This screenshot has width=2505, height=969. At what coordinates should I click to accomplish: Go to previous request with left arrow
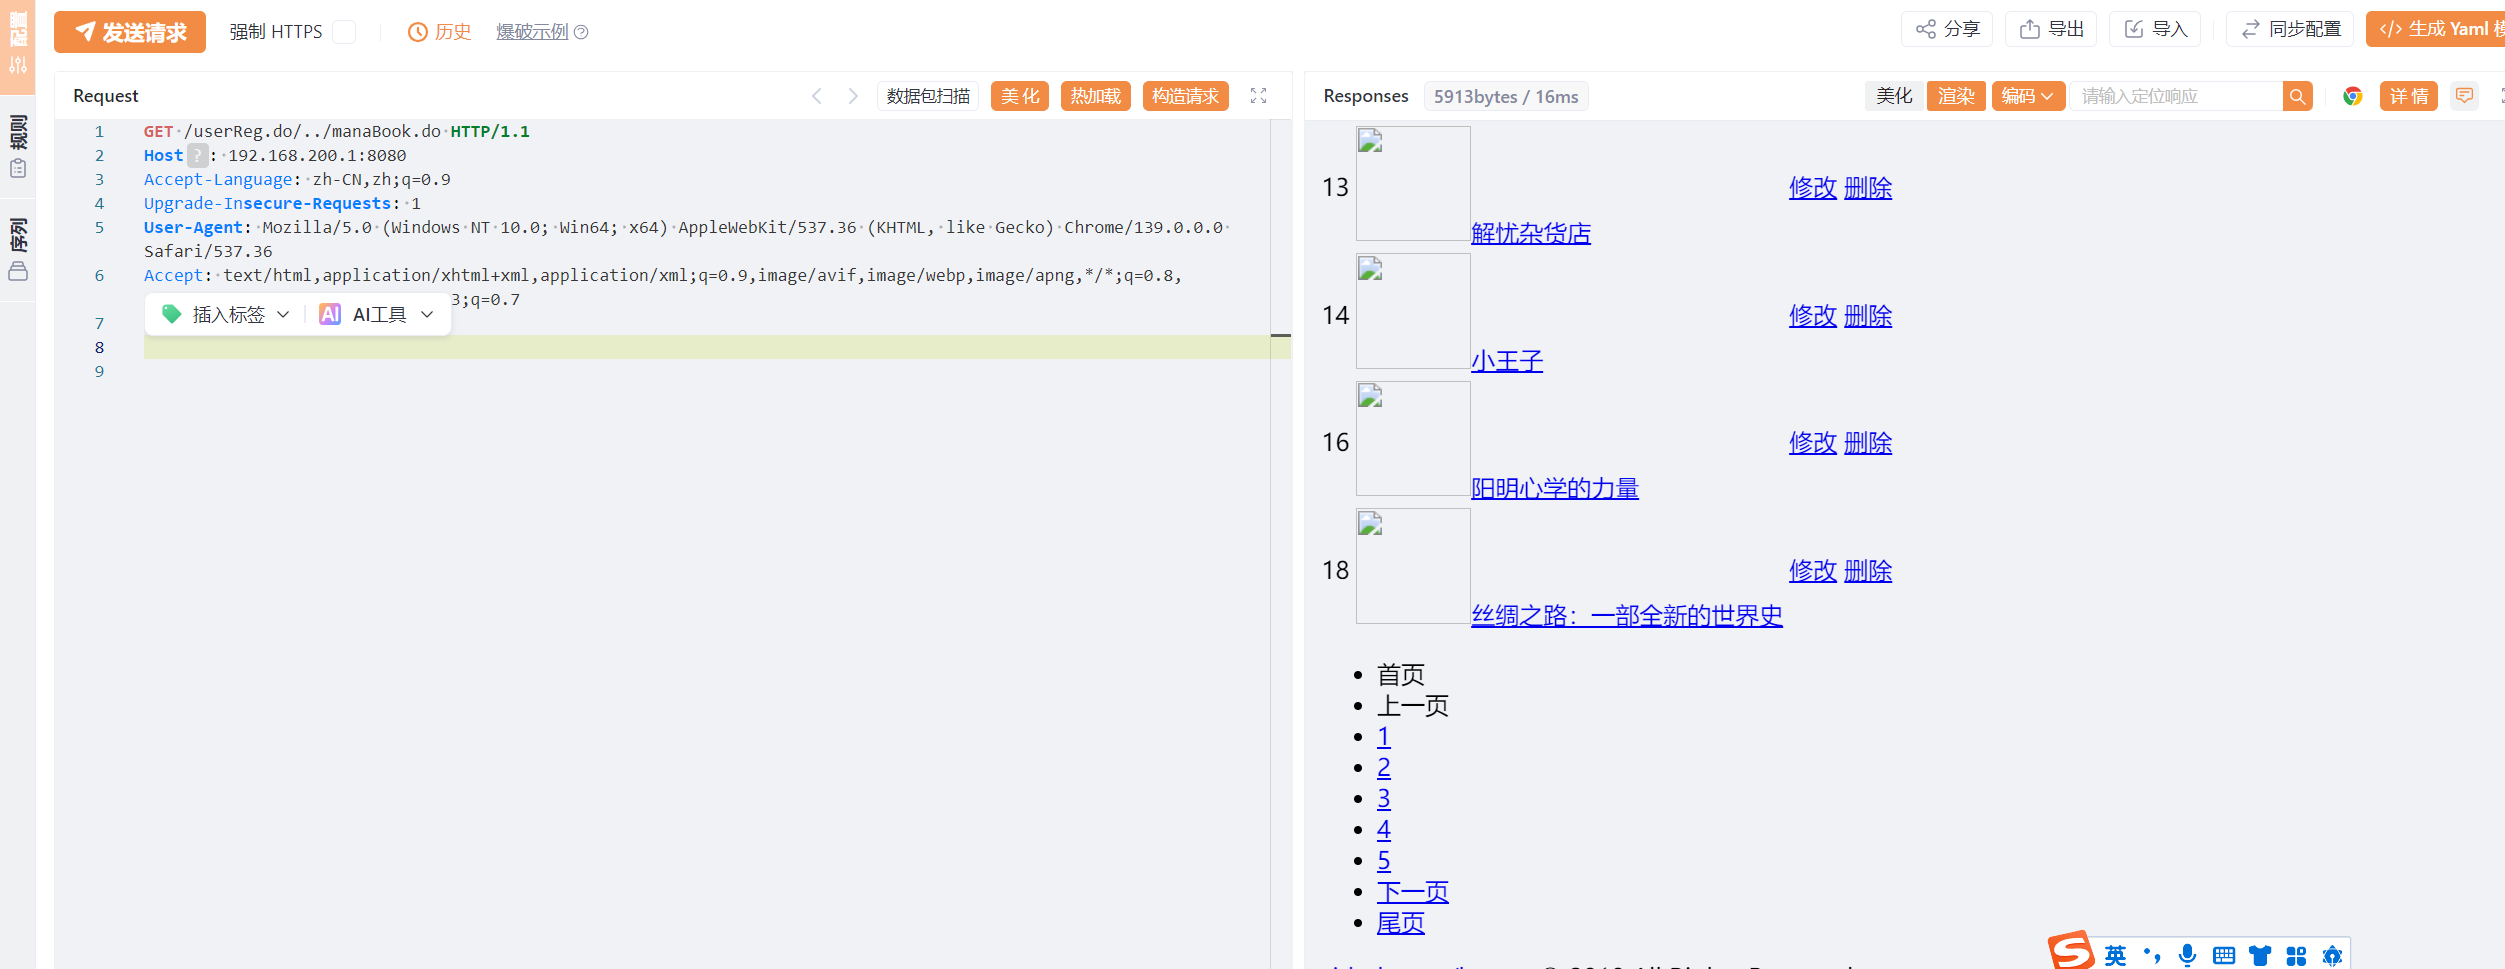(x=817, y=96)
